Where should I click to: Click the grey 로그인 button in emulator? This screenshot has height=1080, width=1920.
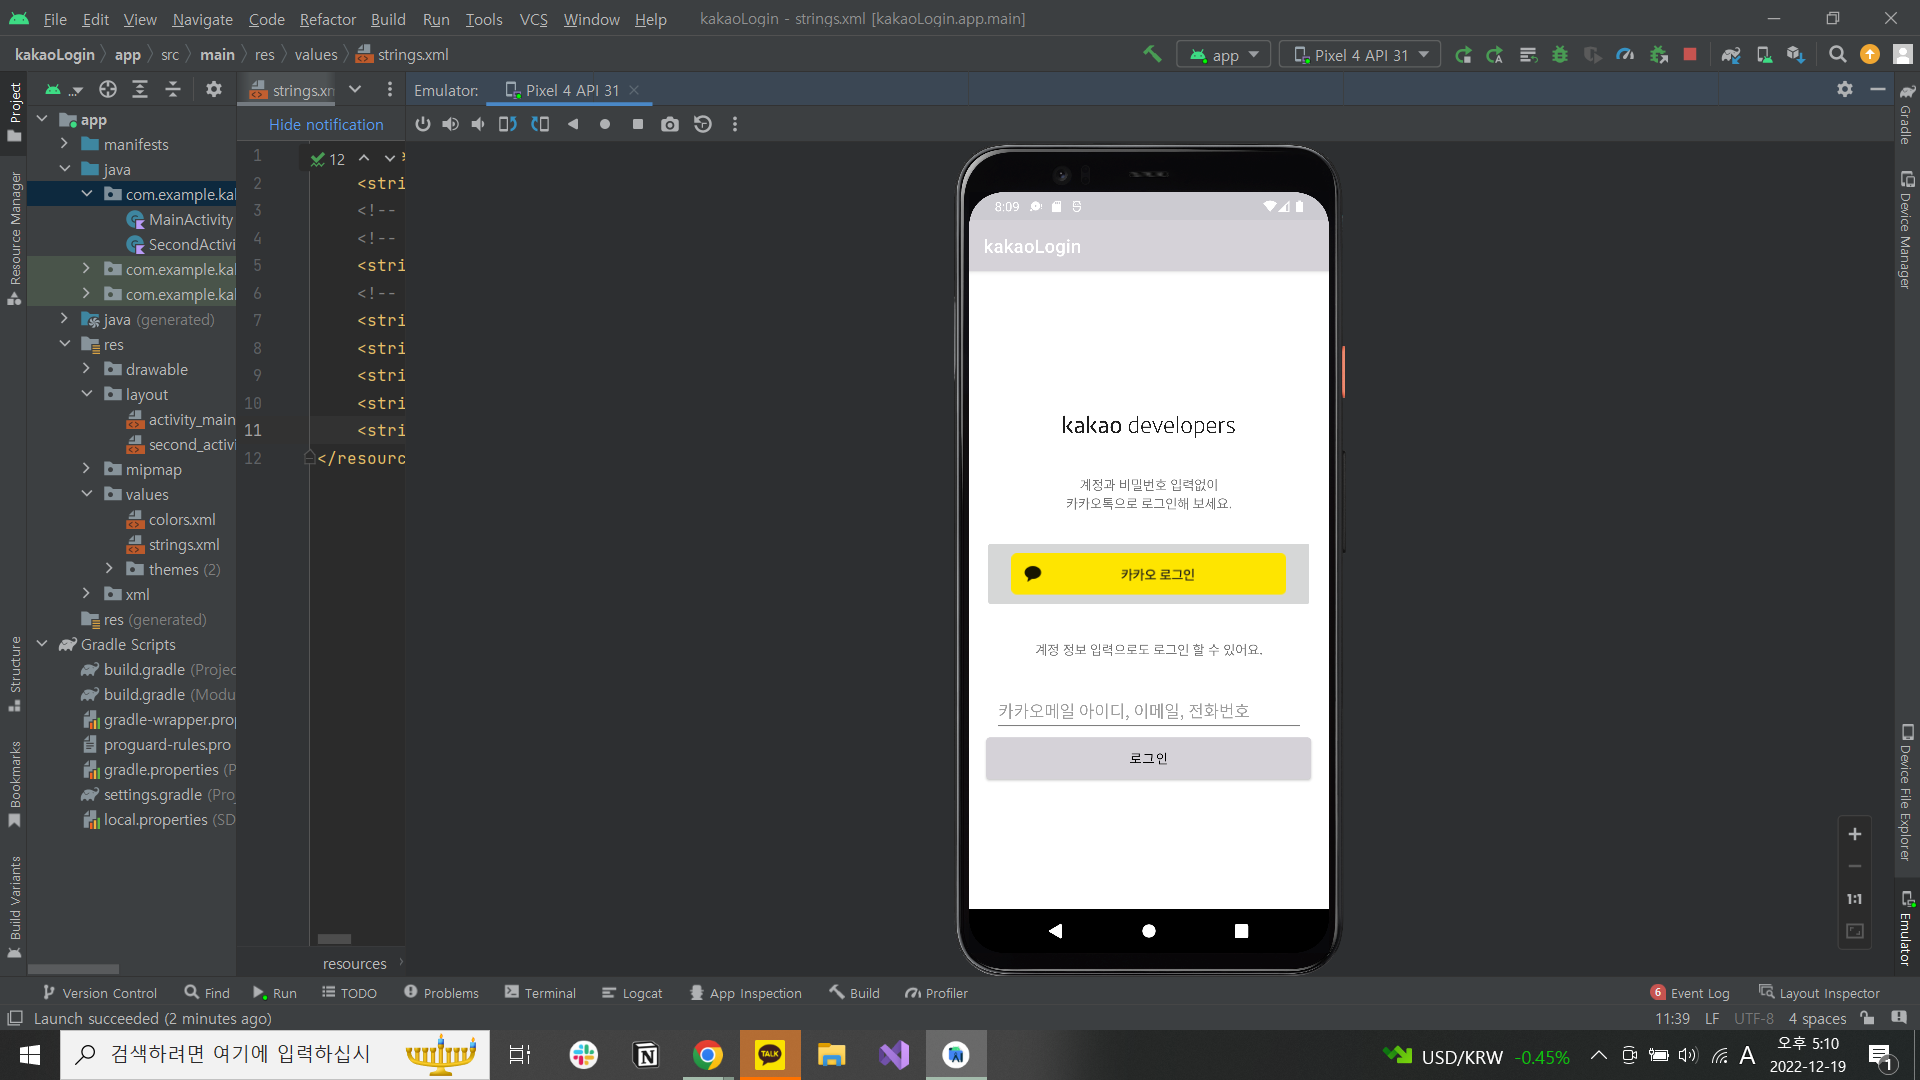pyautogui.click(x=1148, y=758)
